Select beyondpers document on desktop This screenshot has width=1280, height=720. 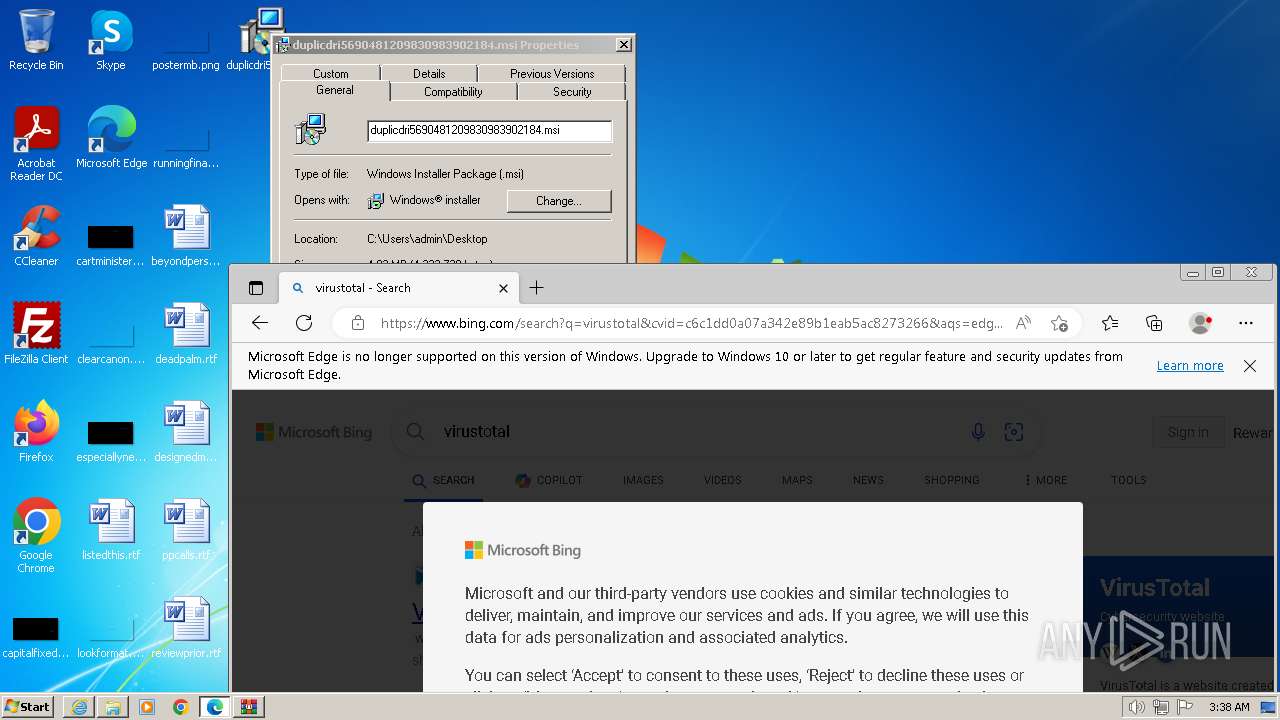tap(186, 236)
